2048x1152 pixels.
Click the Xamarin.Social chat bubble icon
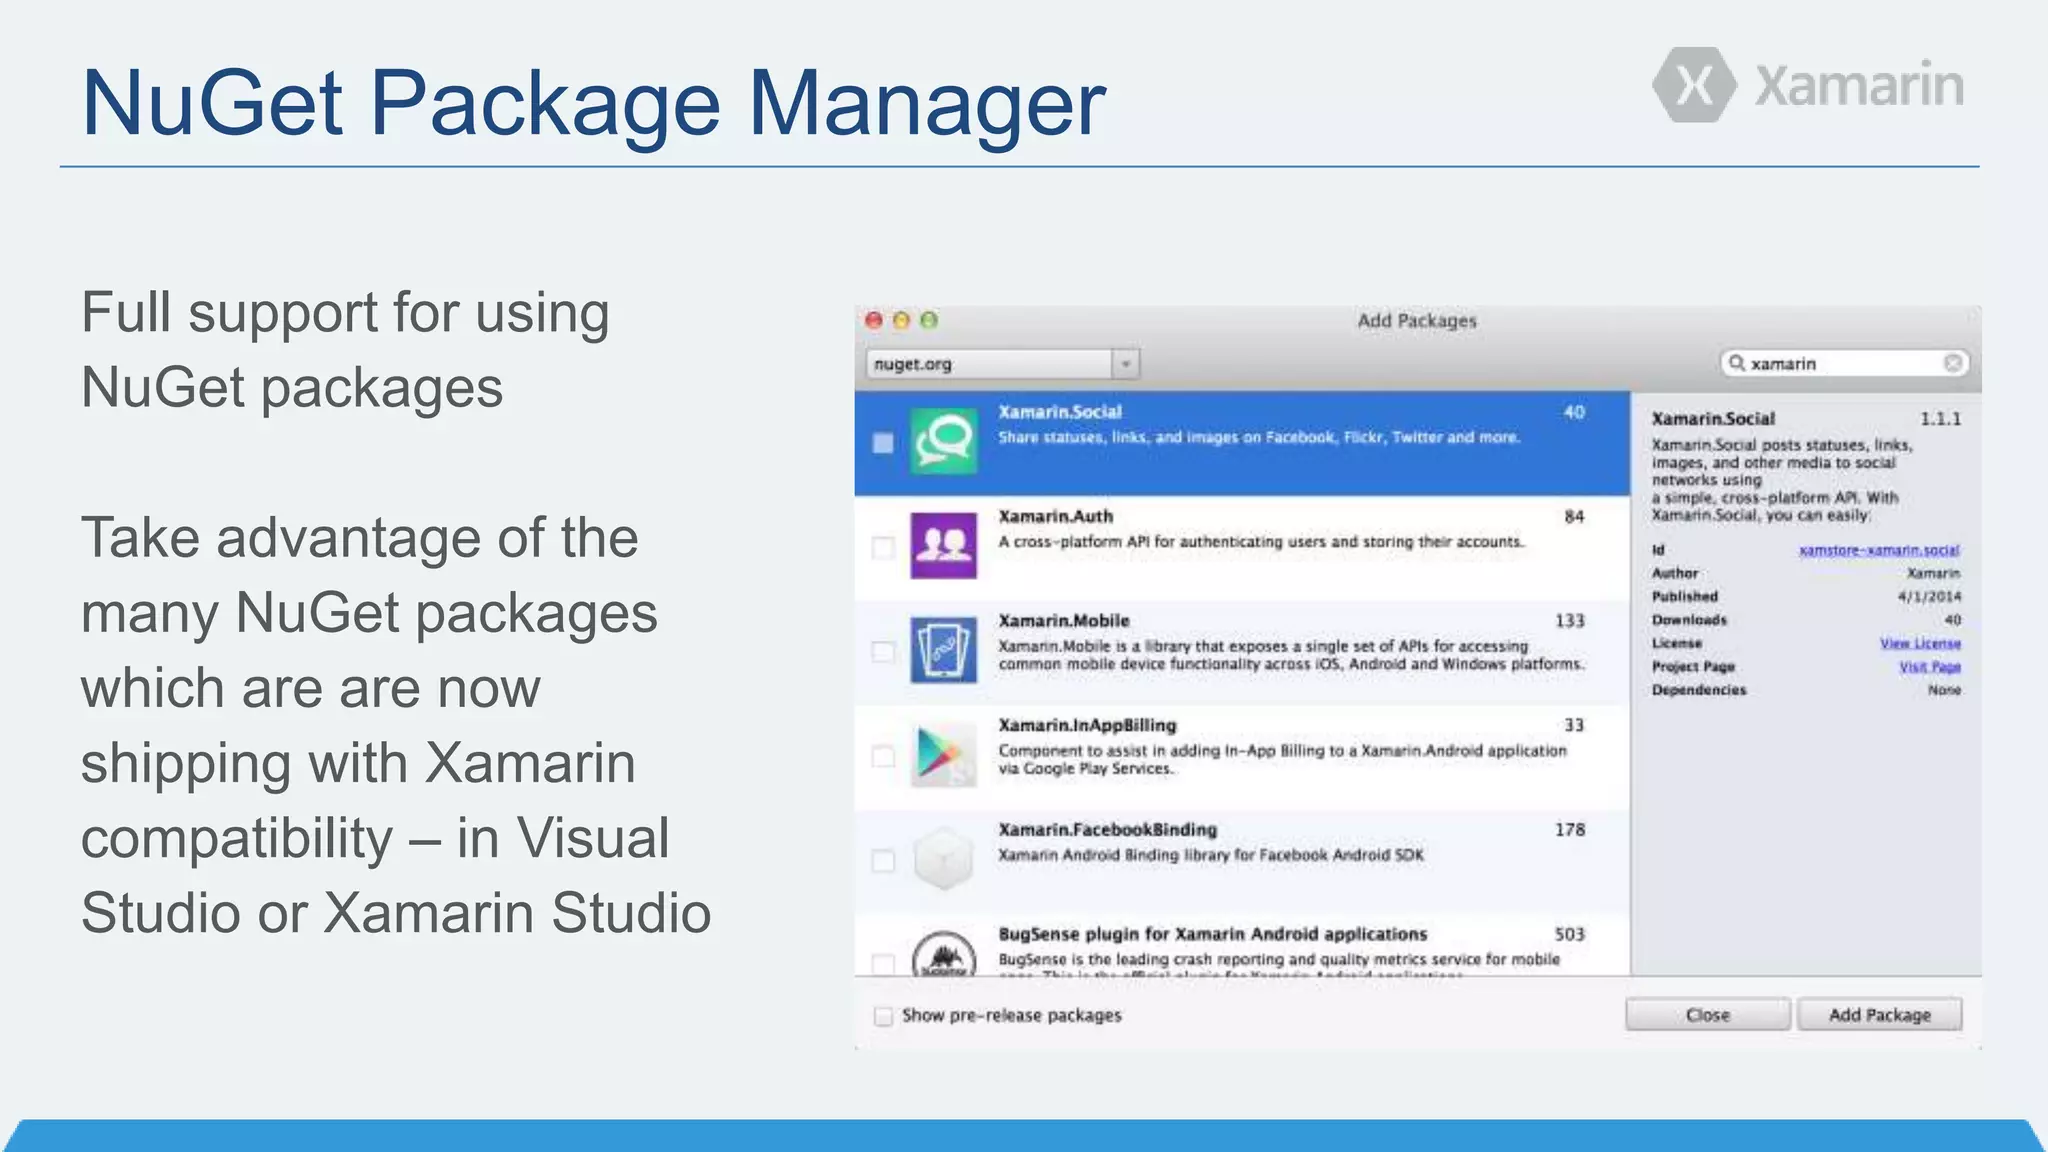click(x=943, y=441)
